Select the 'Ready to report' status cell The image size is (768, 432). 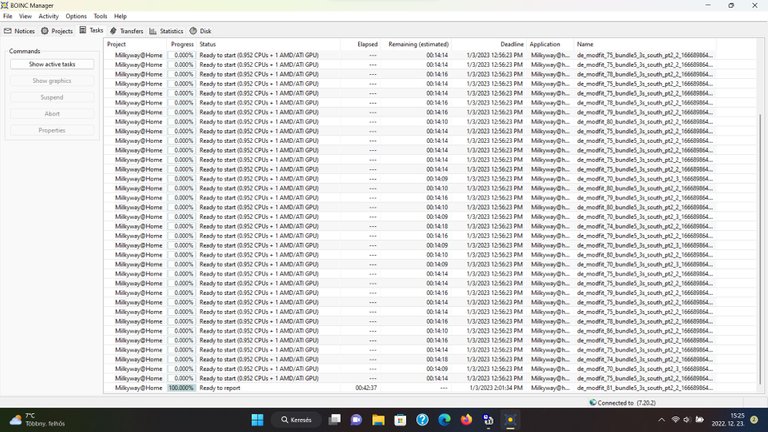(220, 388)
